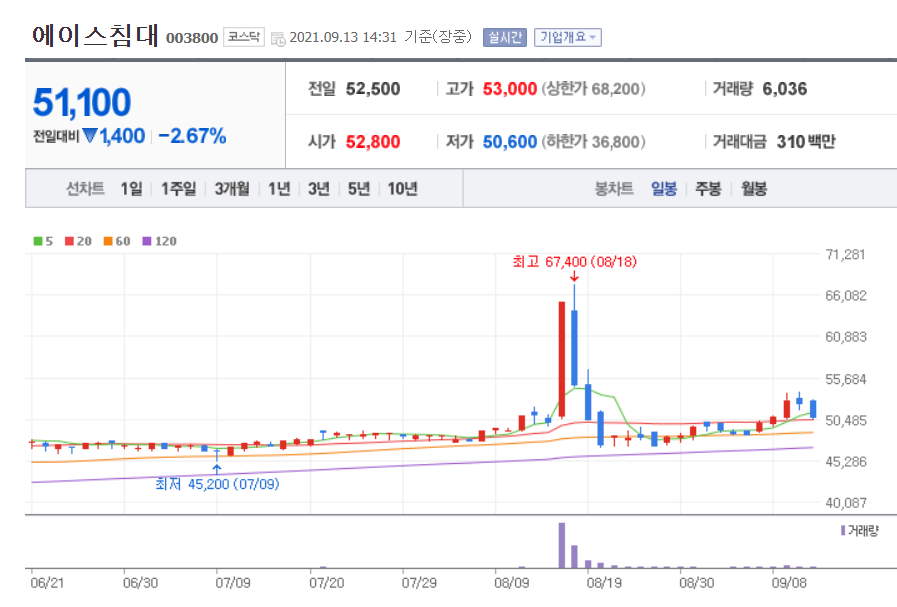The image size is (897, 607).
Task: Click the stock code 003800
Action: [x=192, y=38]
